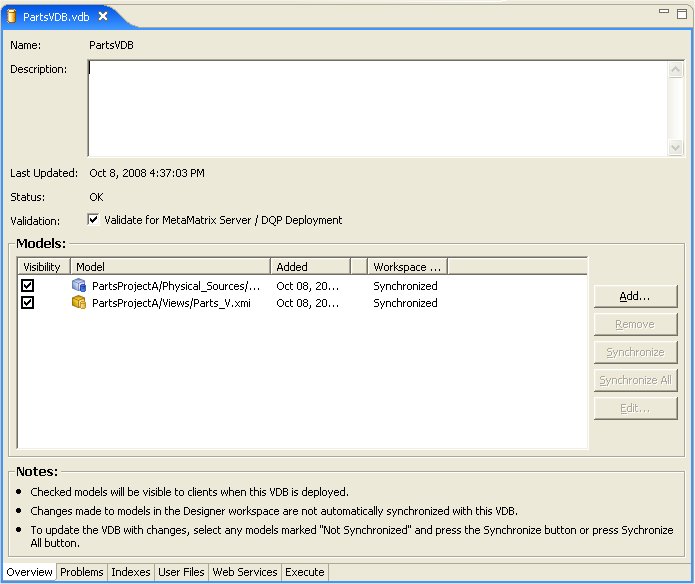Screen dimensions: 695x584
Task: Click the PartsVDB.vdb file icon in tab
Action: click(12, 16)
